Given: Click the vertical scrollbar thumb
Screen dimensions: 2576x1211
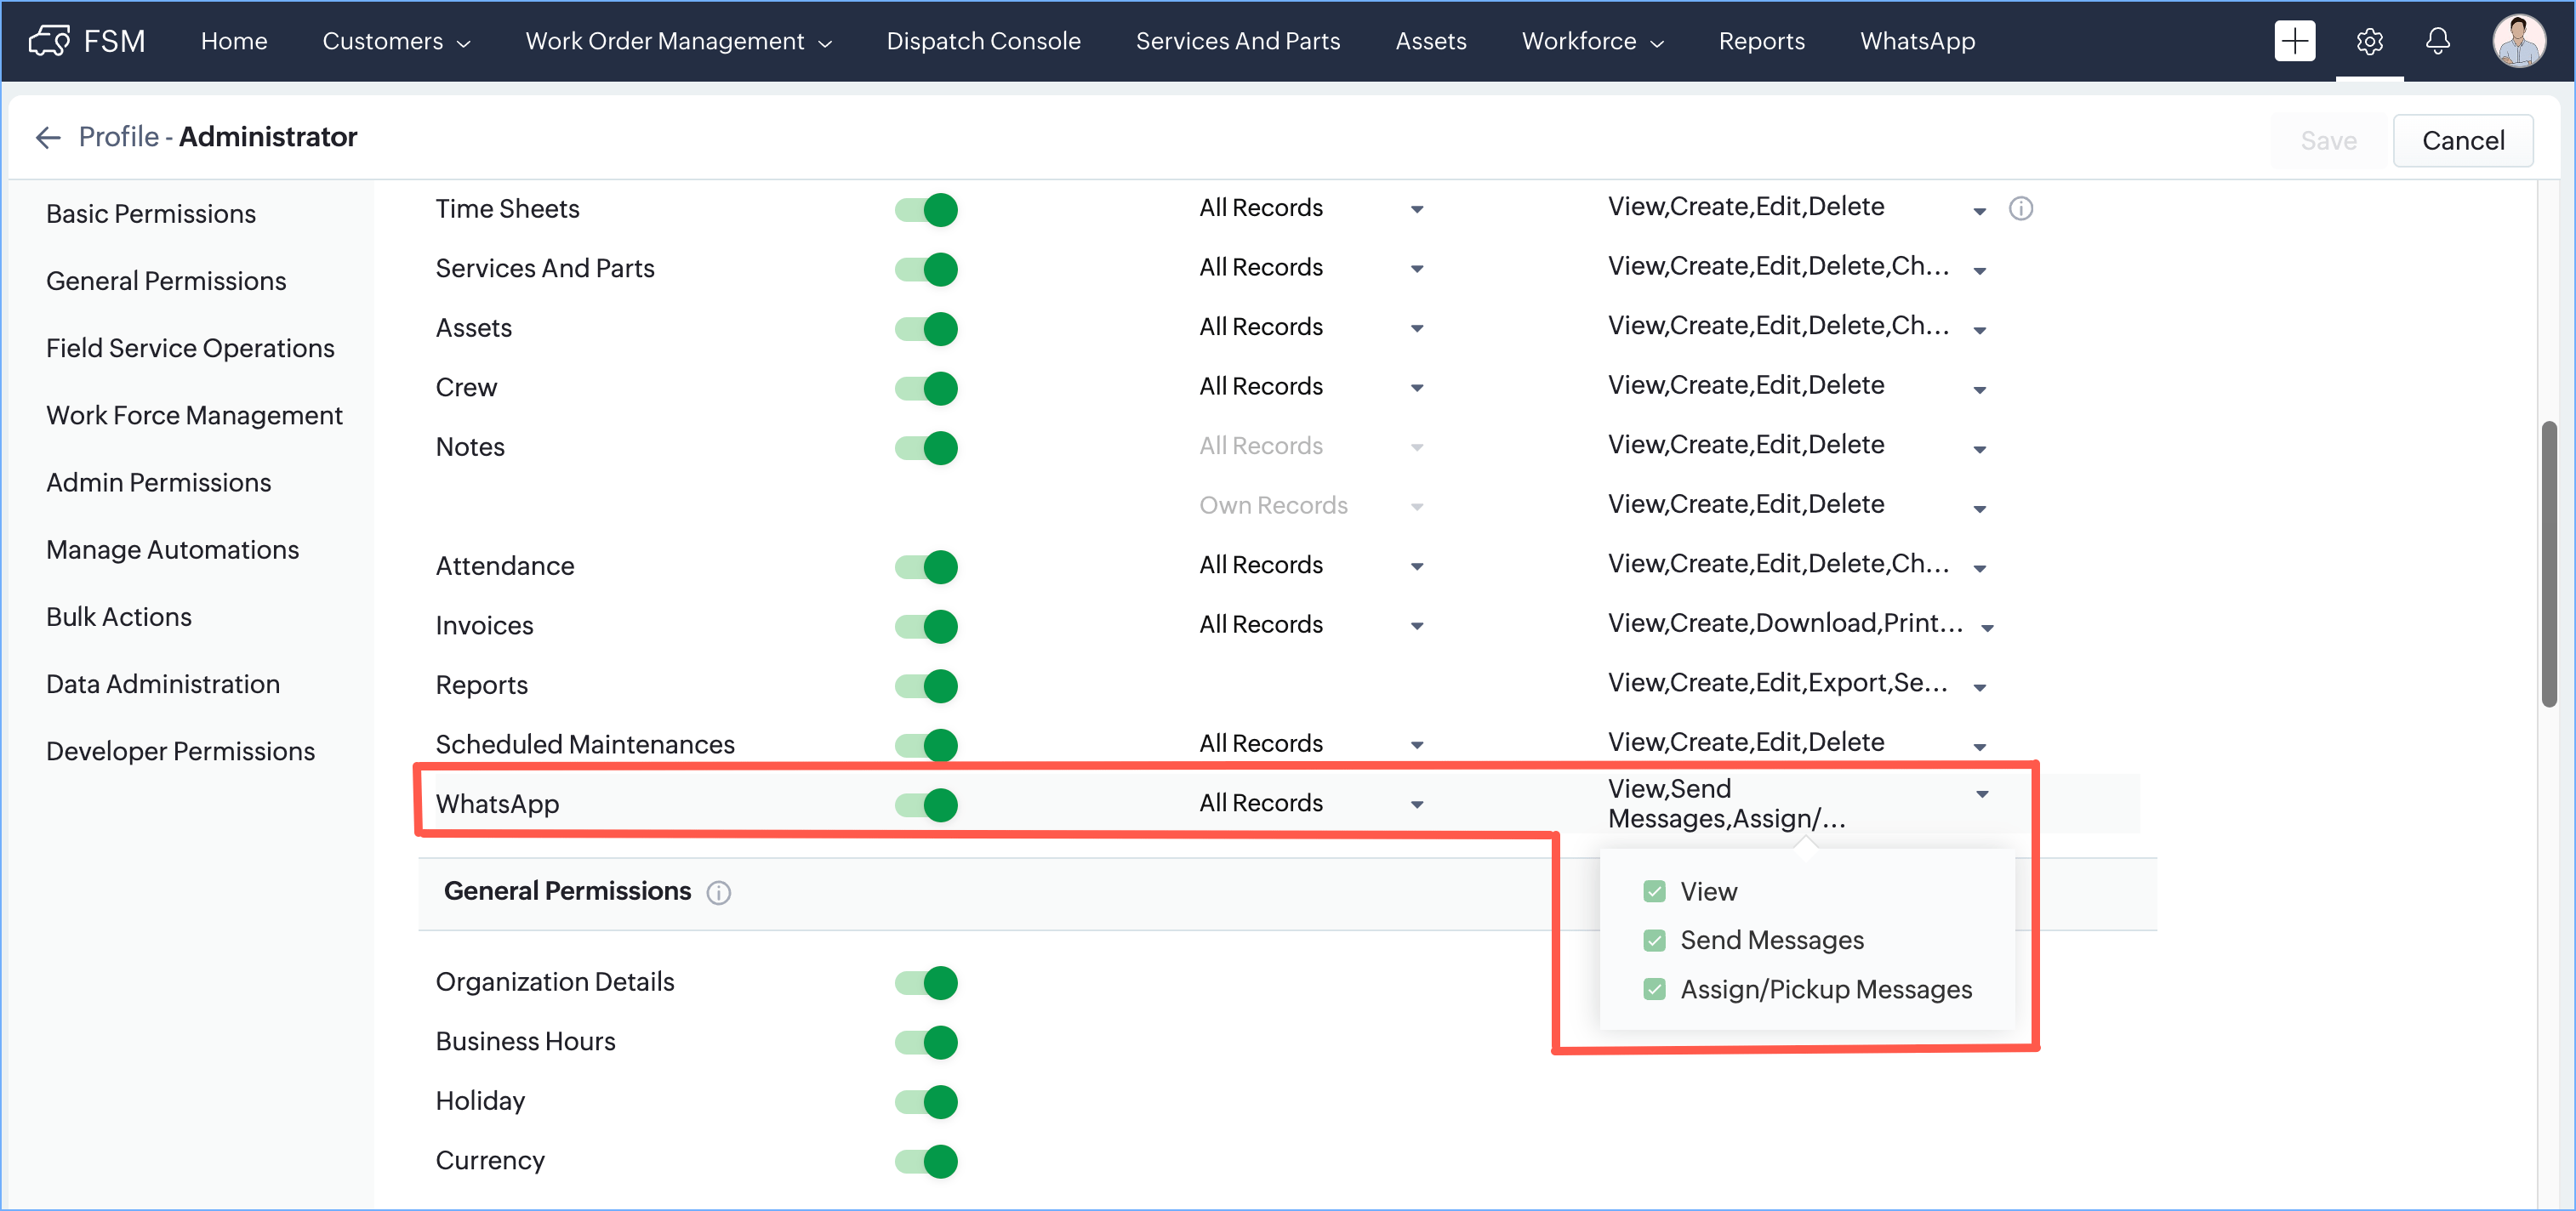Looking at the screenshot, I should pos(2549,565).
